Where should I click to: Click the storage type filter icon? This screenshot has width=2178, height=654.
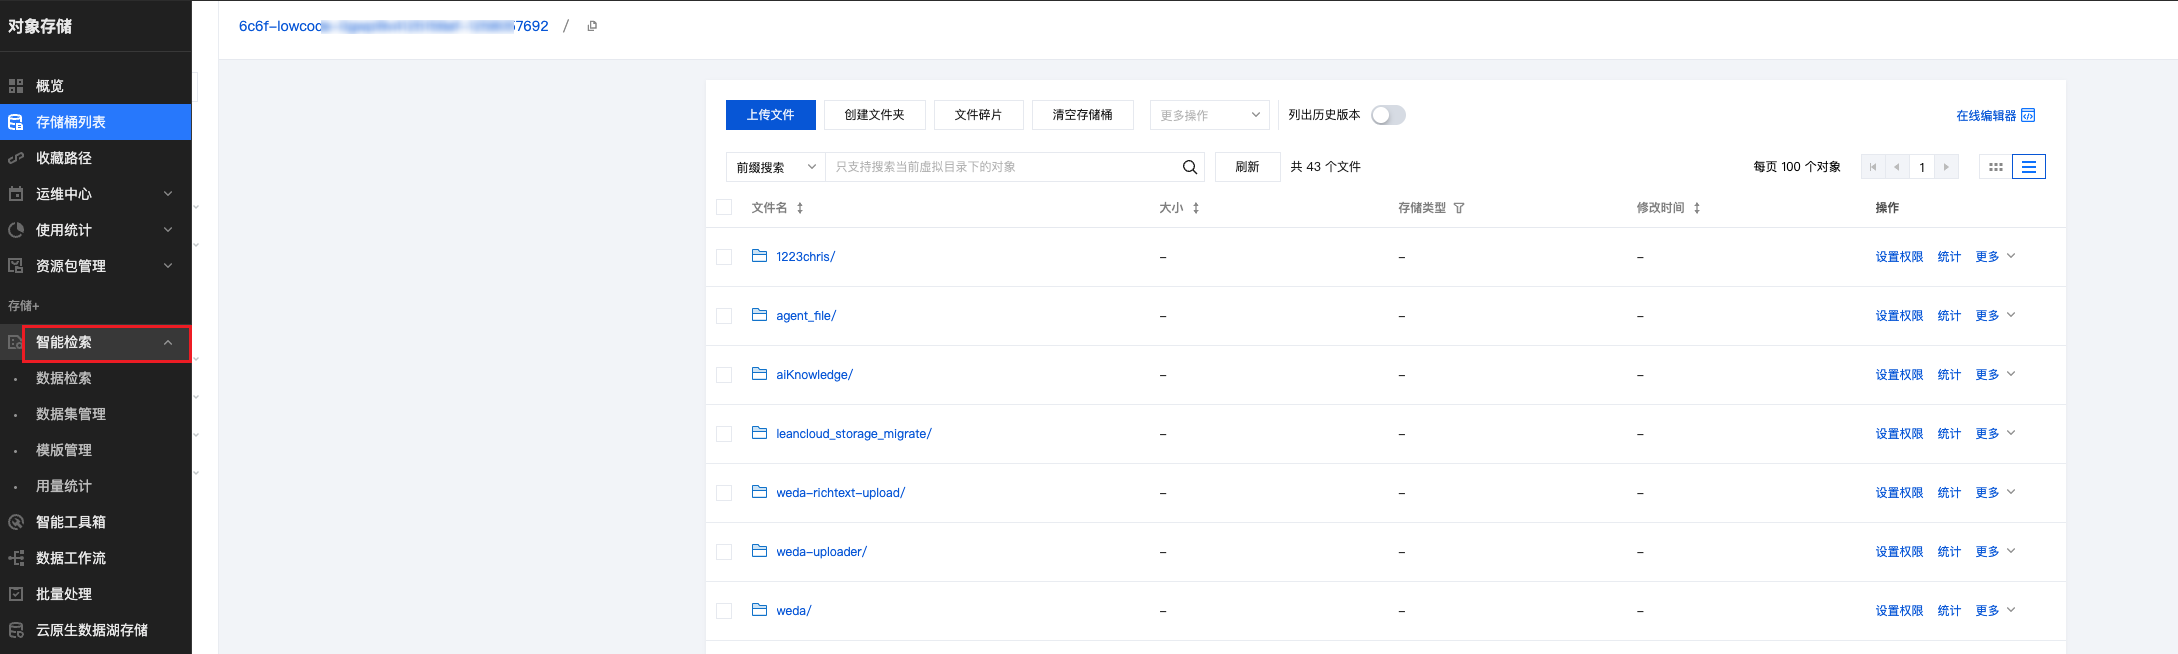click(1459, 208)
